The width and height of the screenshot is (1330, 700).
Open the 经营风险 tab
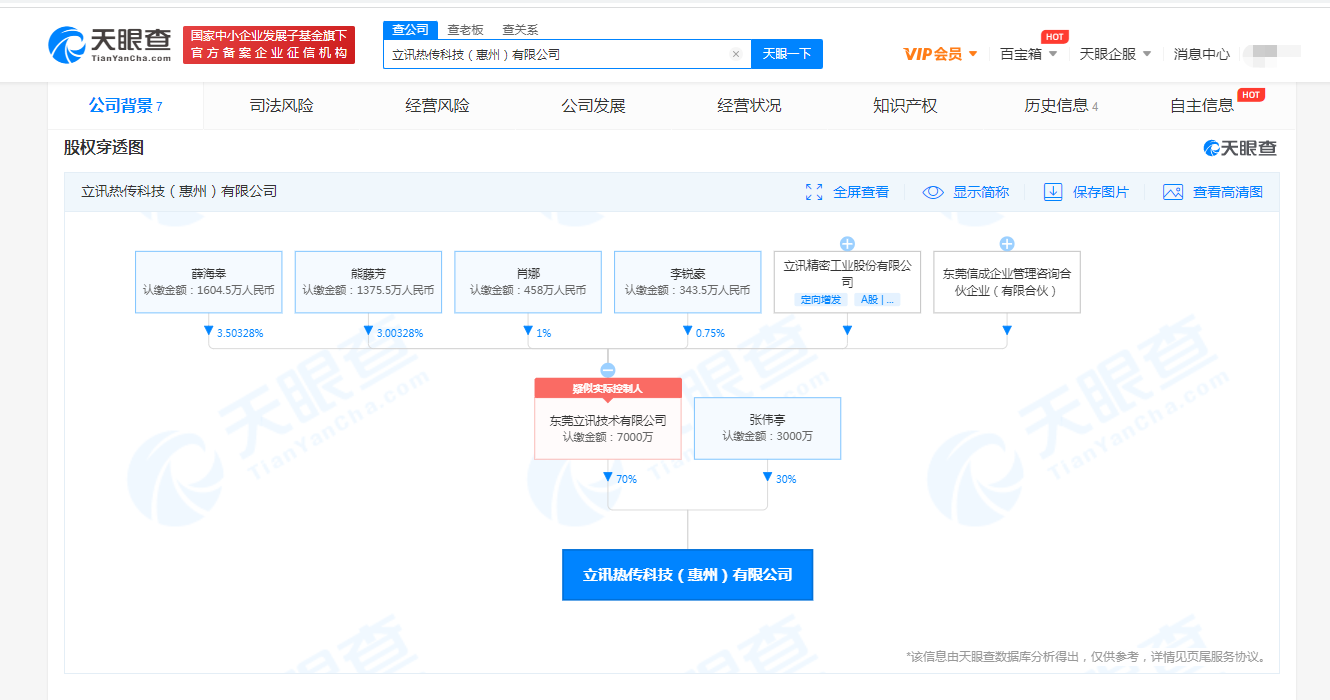[437, 106]
